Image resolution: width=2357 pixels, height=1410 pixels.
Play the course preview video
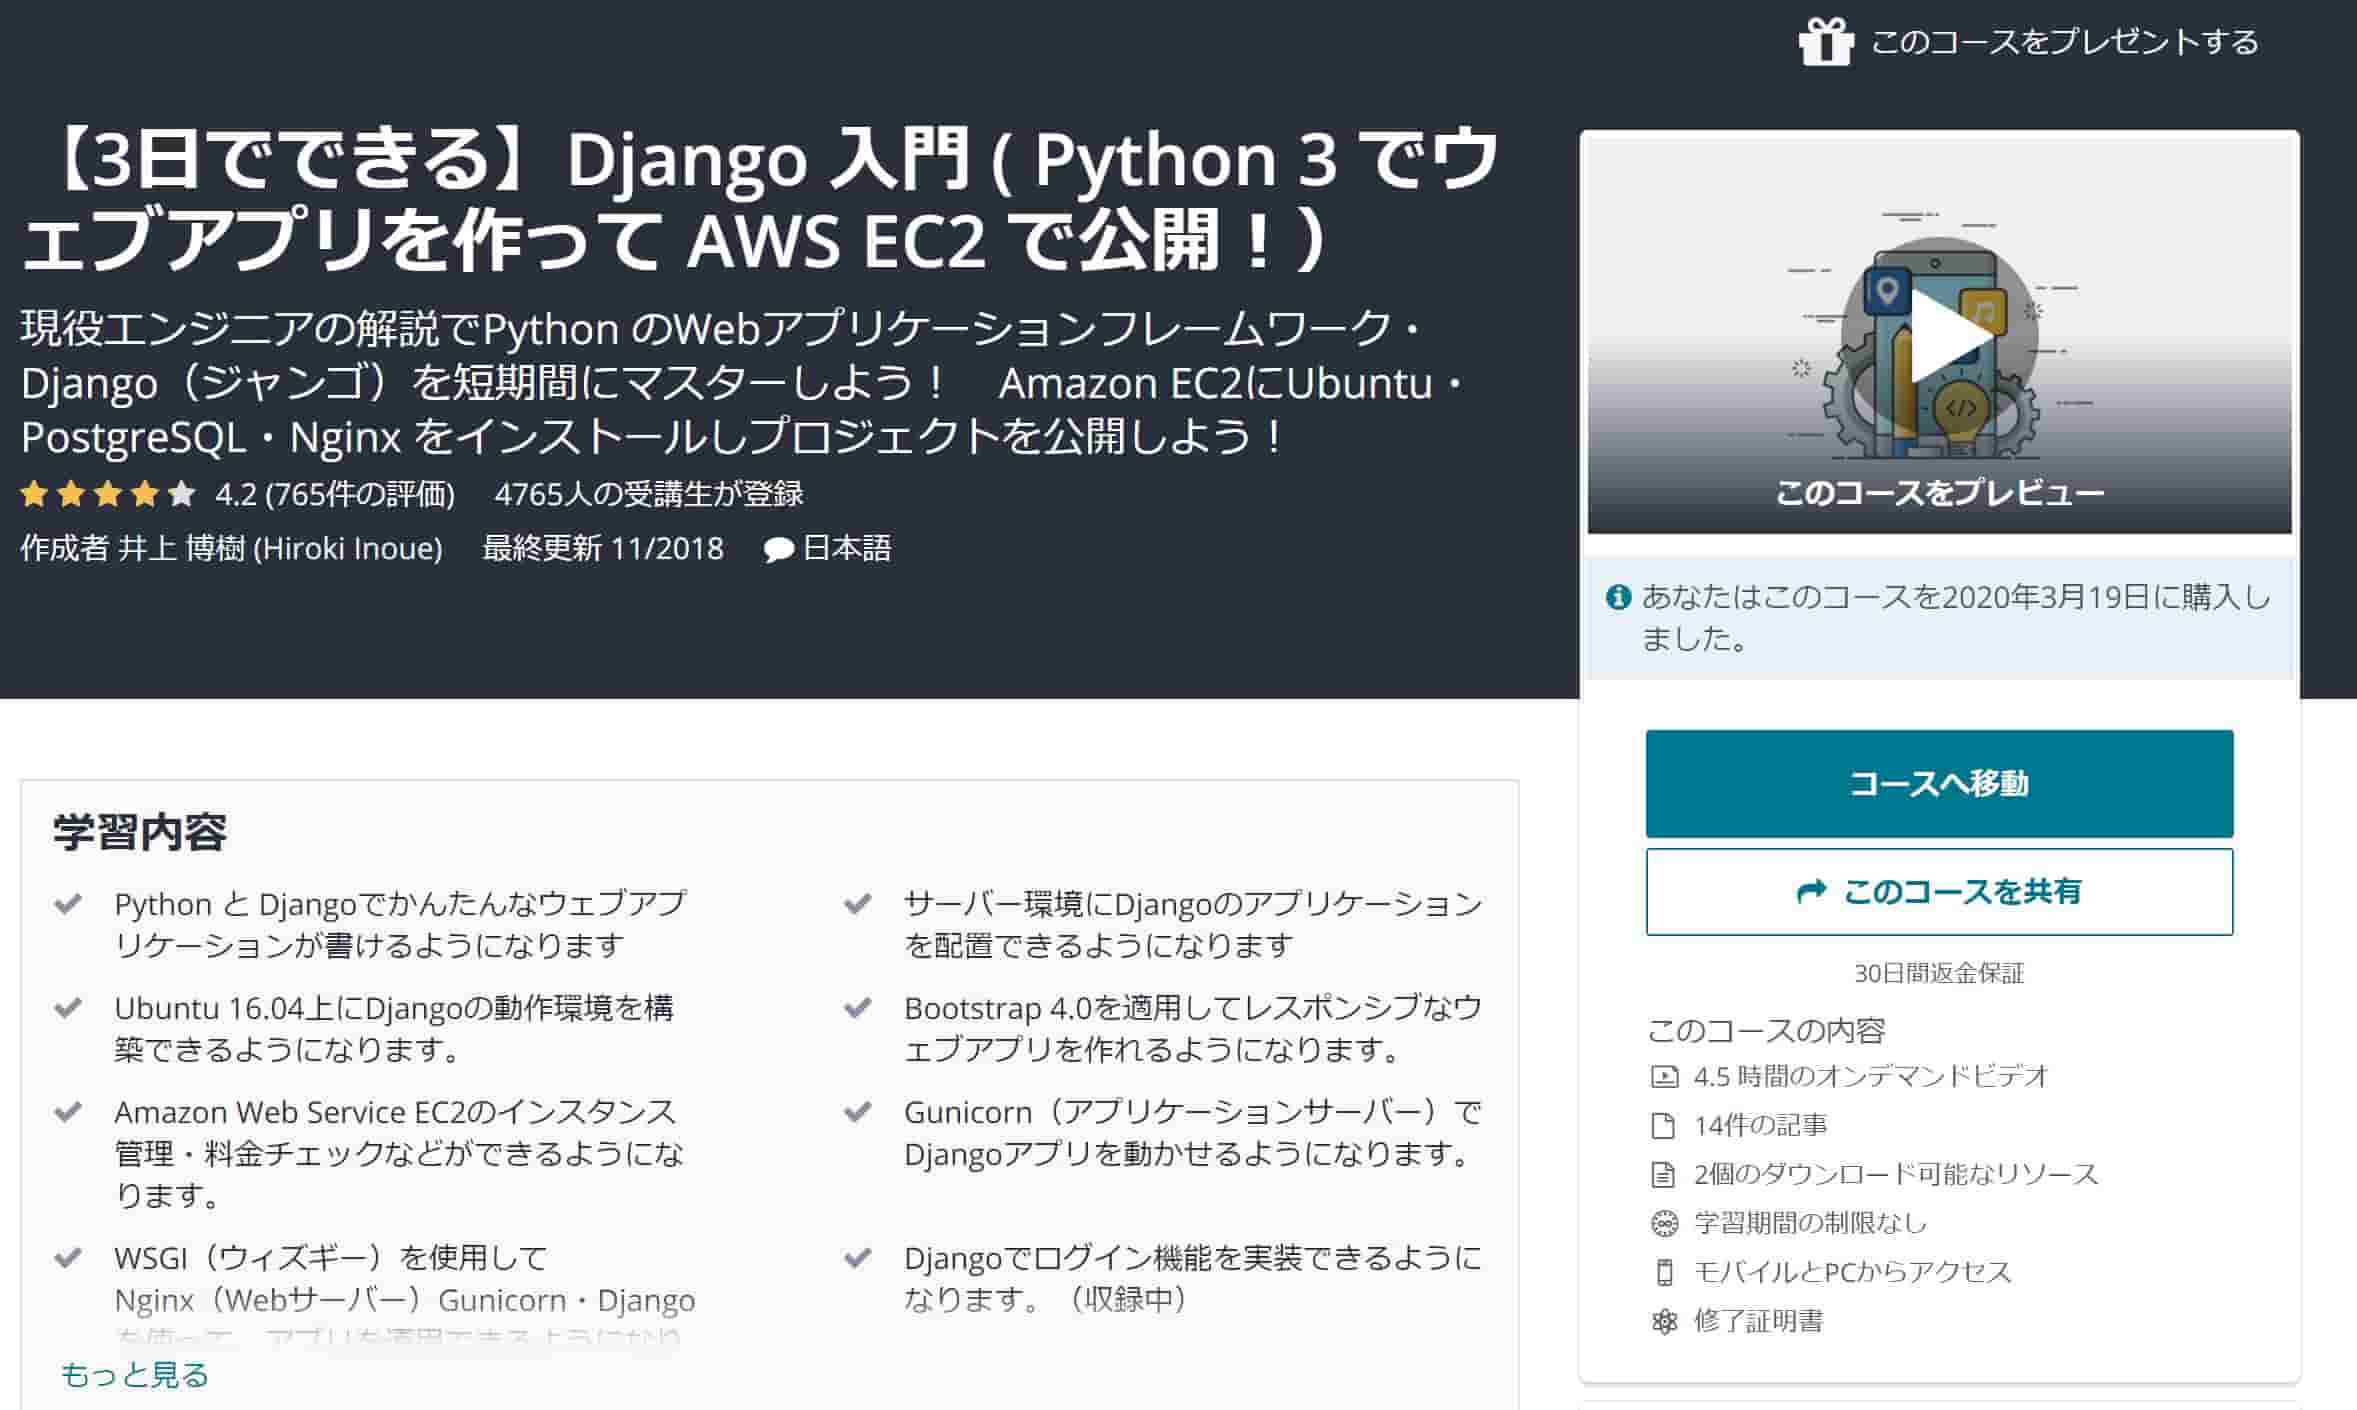[x=1939, y=337]
